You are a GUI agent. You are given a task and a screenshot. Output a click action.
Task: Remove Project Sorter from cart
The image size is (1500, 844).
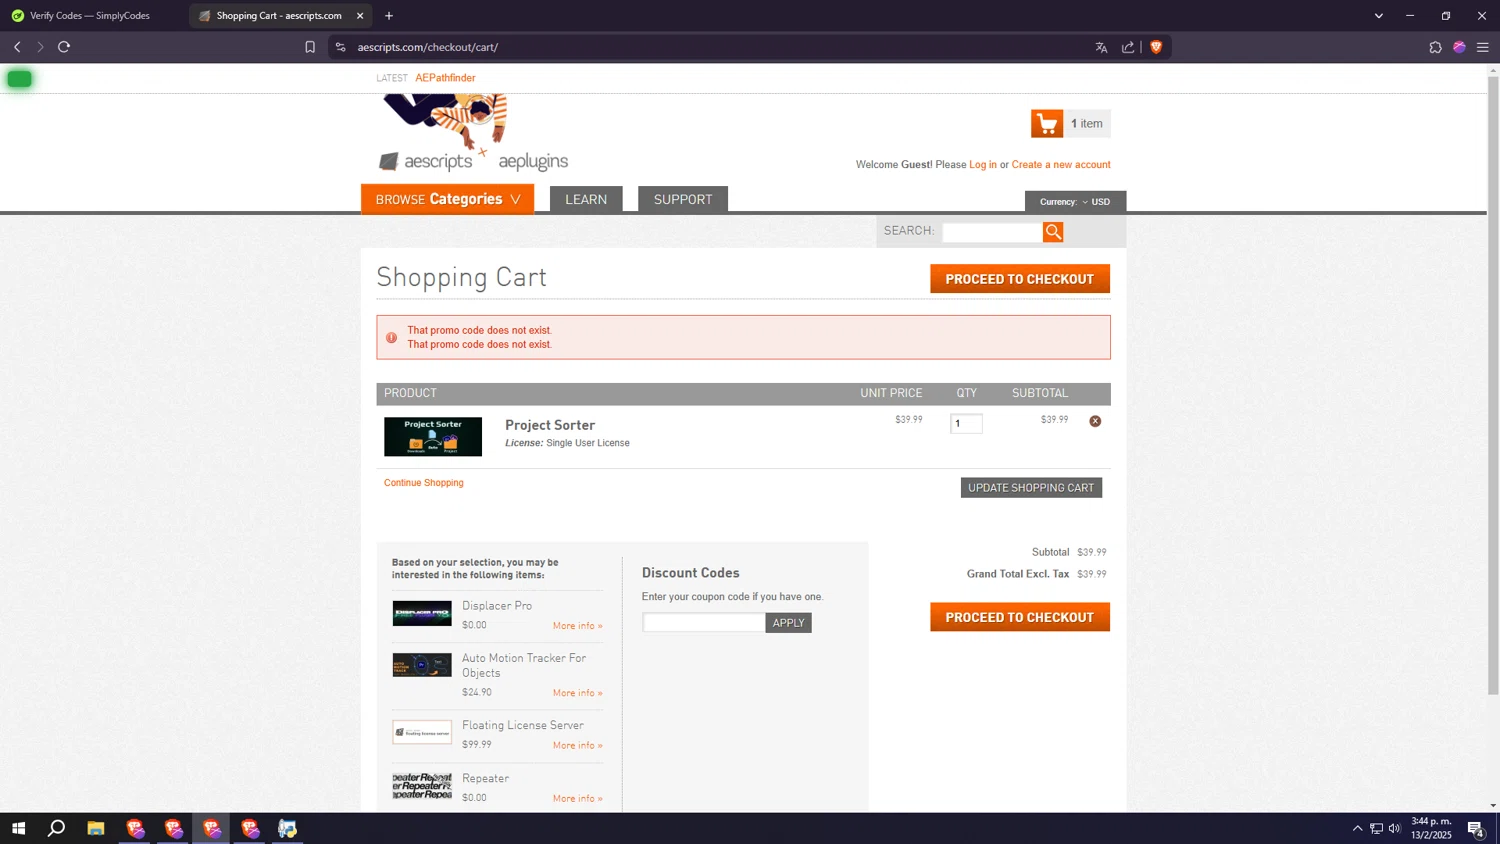coord(1095,421)
